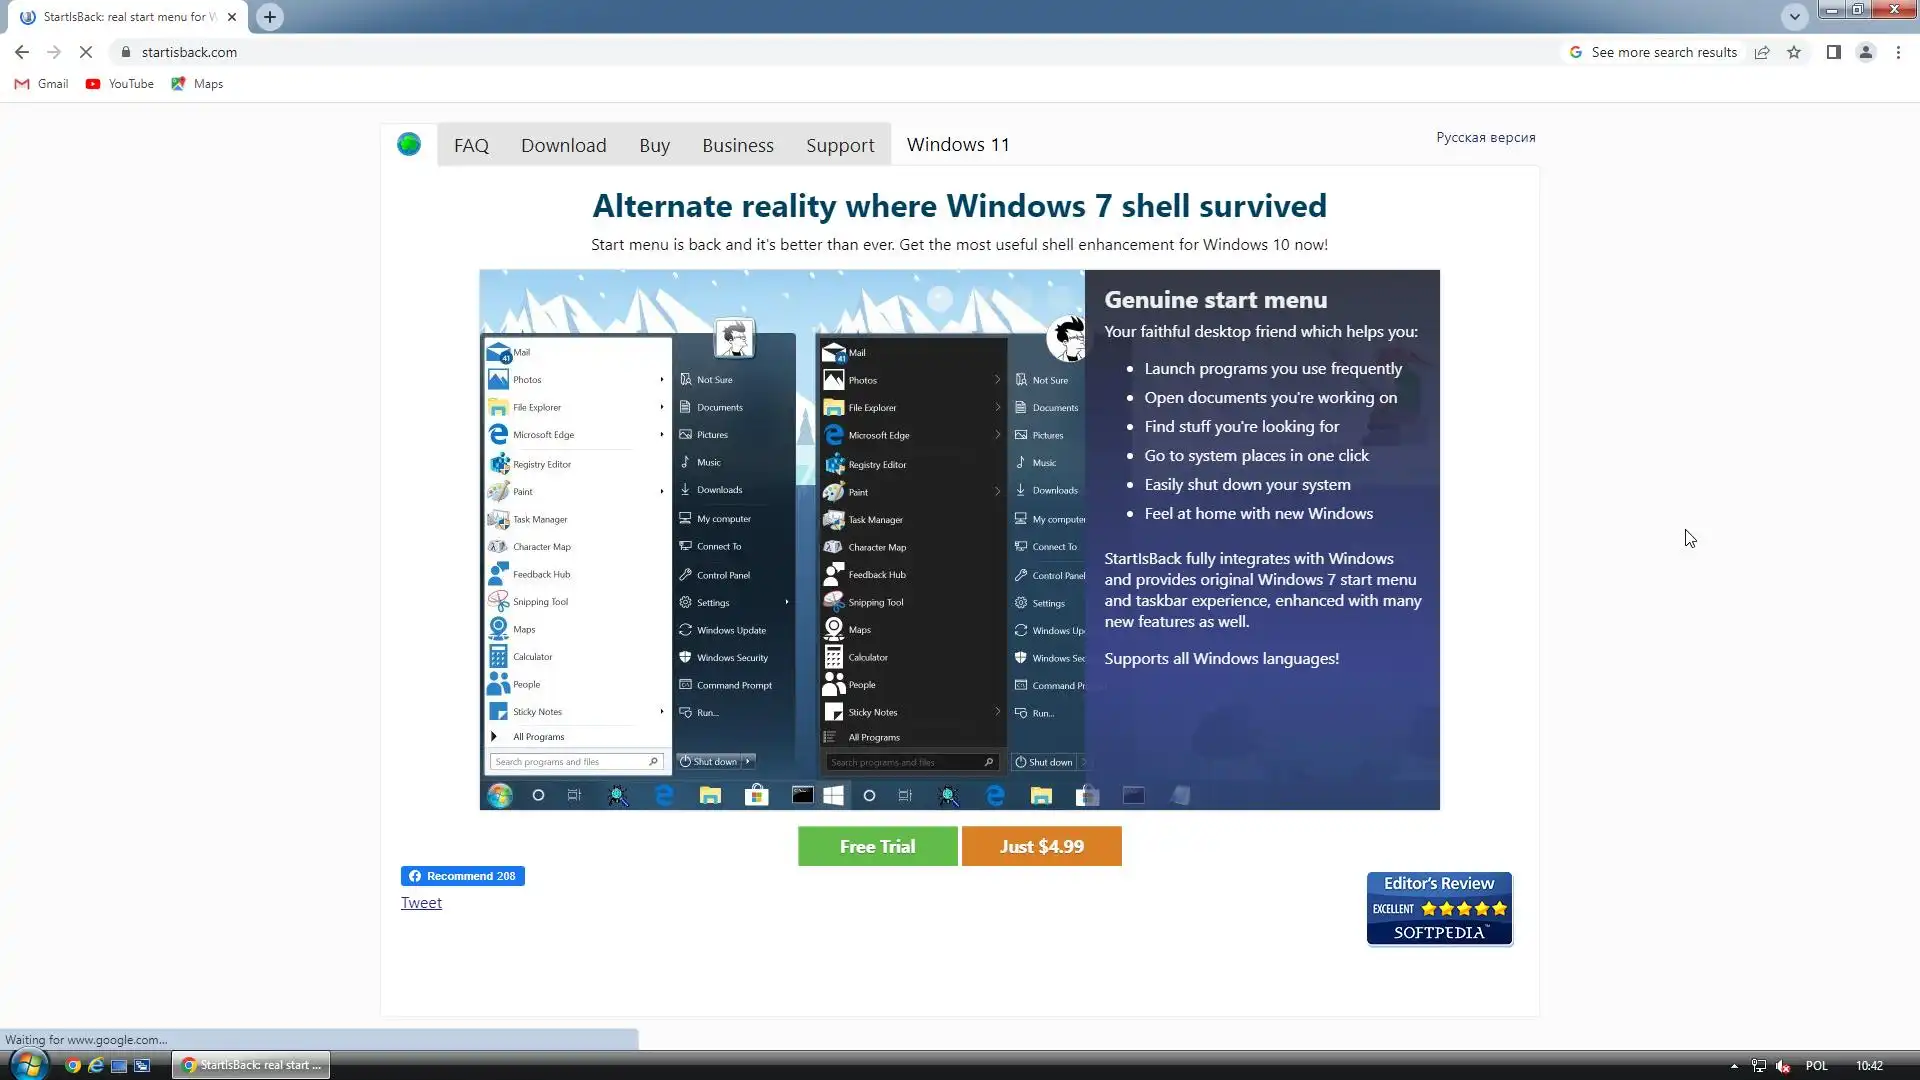Image resolution: width=1920 pixels, height=1080 pixels.
Task: Open the YouTube bookmark
Action: point(120,84)
